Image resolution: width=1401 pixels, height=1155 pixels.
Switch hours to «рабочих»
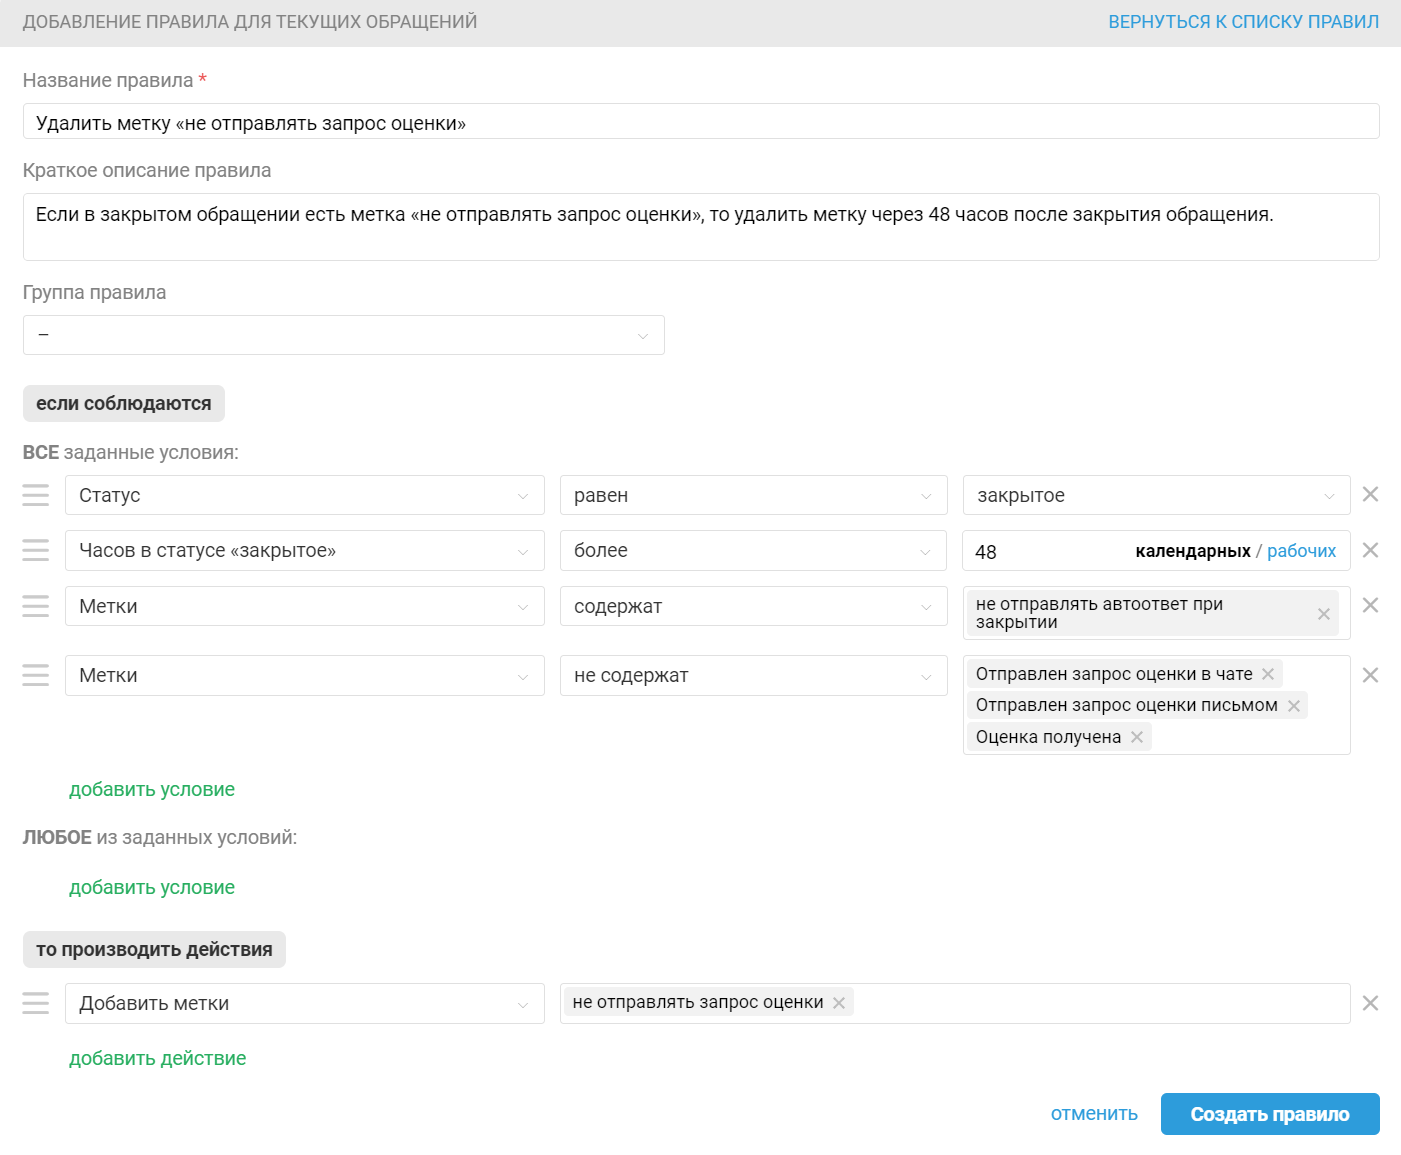[x=1301, y=551]
